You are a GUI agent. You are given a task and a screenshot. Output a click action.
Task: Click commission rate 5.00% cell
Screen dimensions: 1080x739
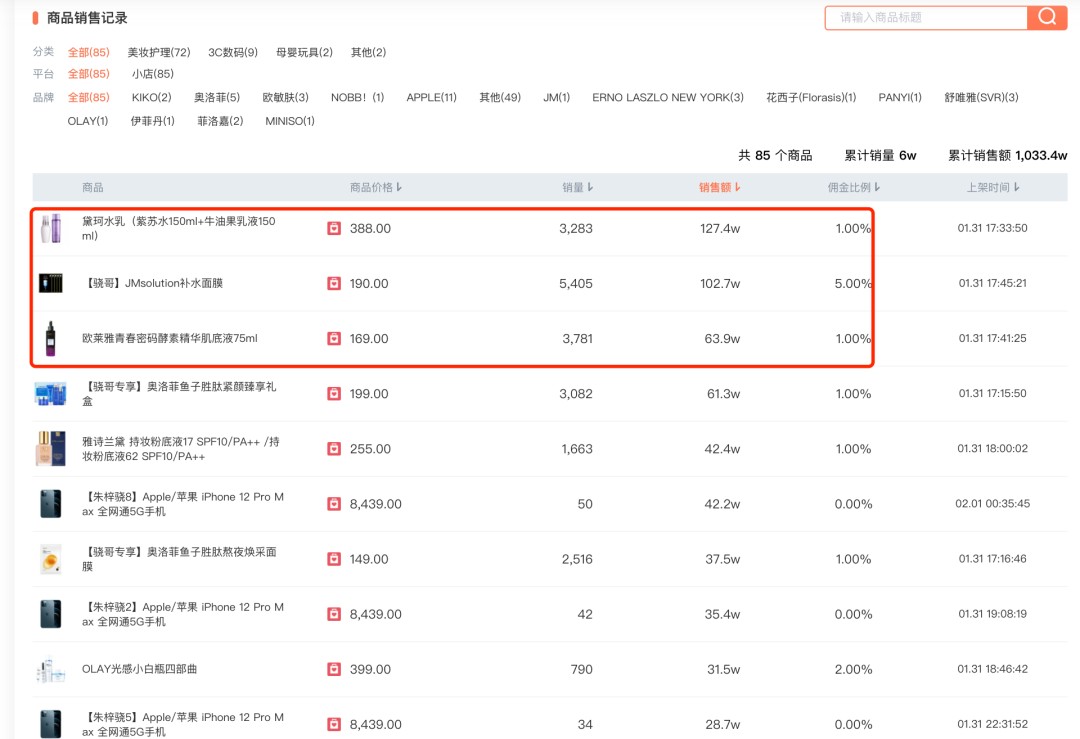(x=853, y=283)
